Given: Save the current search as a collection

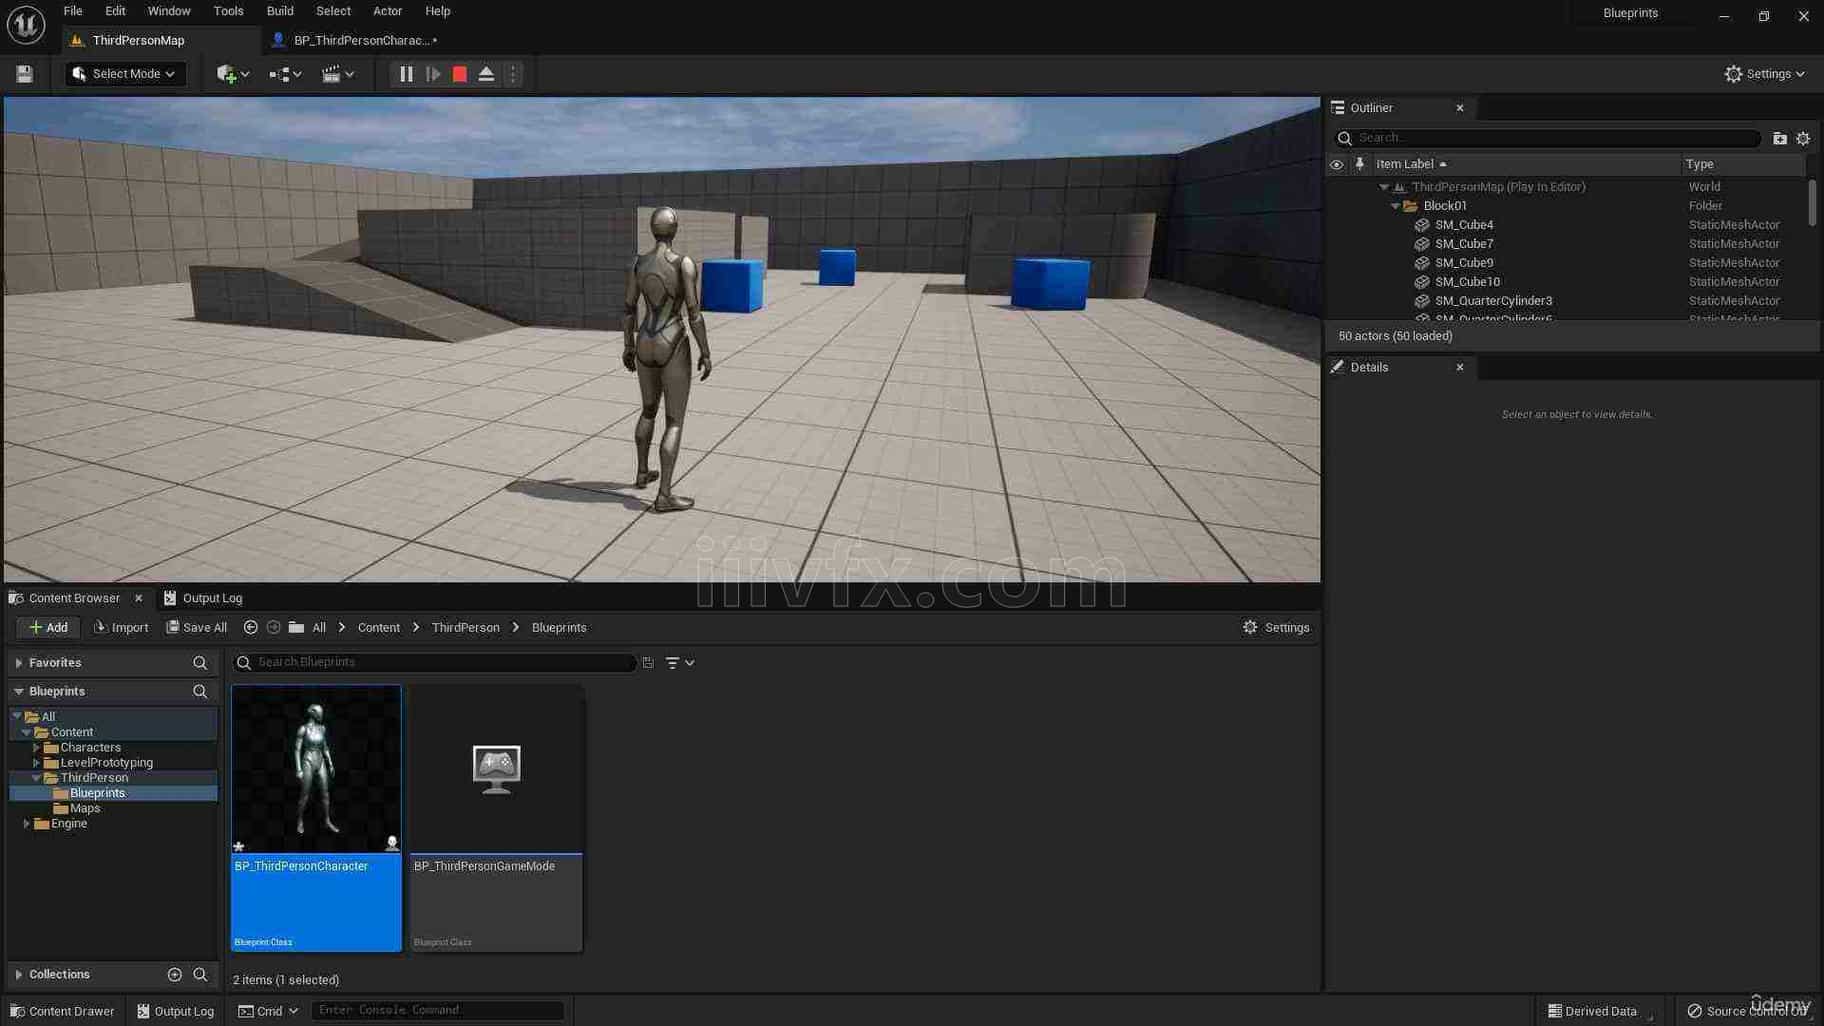Looking at the screenshot, I should (x=648, y=663).
